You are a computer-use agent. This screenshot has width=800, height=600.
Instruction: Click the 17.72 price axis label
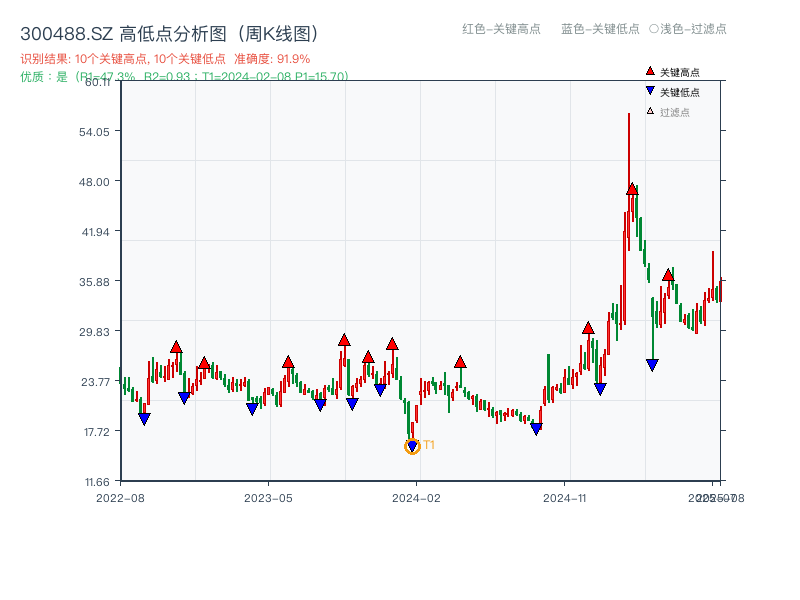pos(96,432)
